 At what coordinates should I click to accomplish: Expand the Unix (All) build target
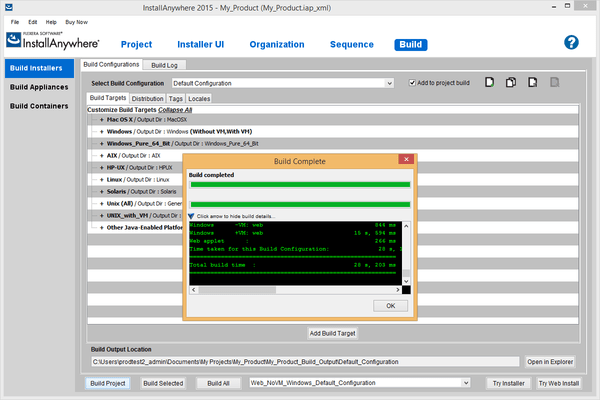pos(102,204)
